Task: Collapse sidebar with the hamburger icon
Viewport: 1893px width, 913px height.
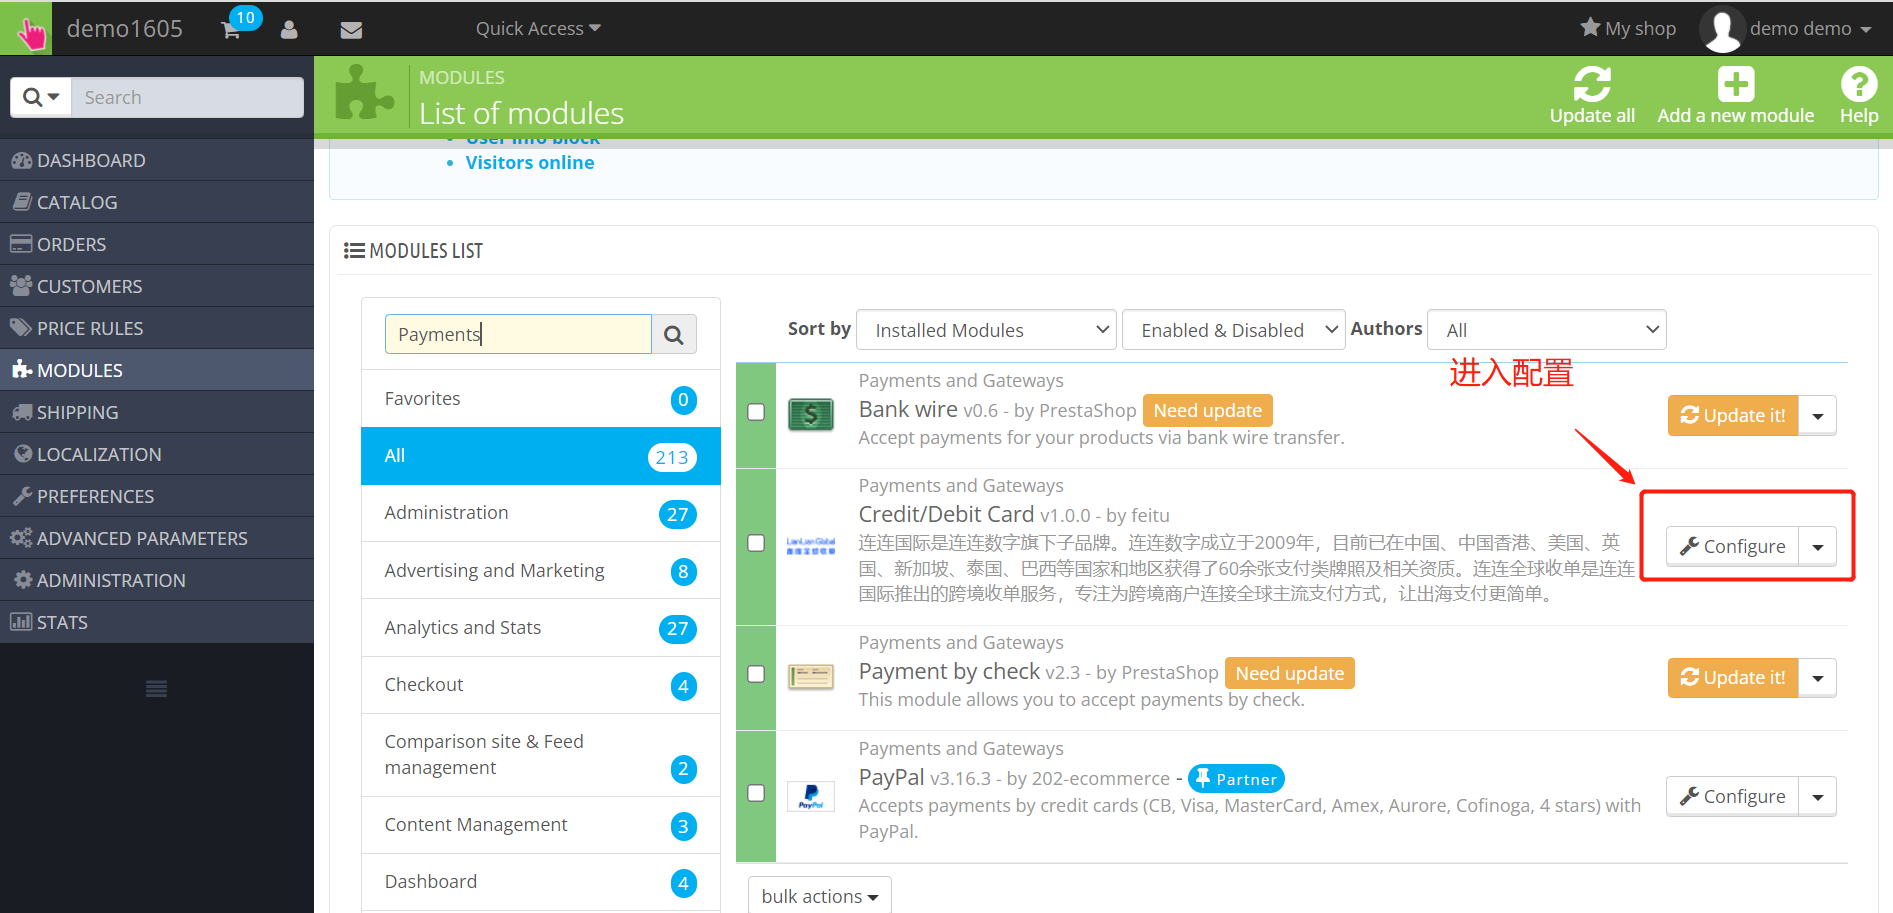Action: coord(157,689)
